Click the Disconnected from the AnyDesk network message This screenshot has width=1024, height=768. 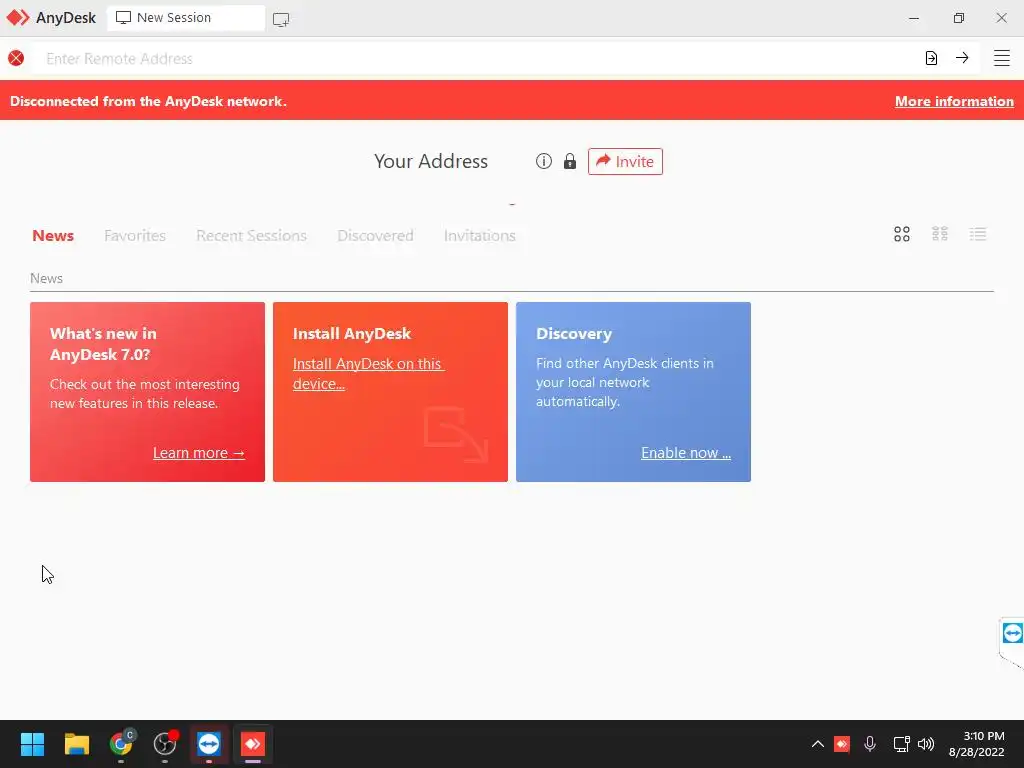pyautogui.click(x=148, y=101)
